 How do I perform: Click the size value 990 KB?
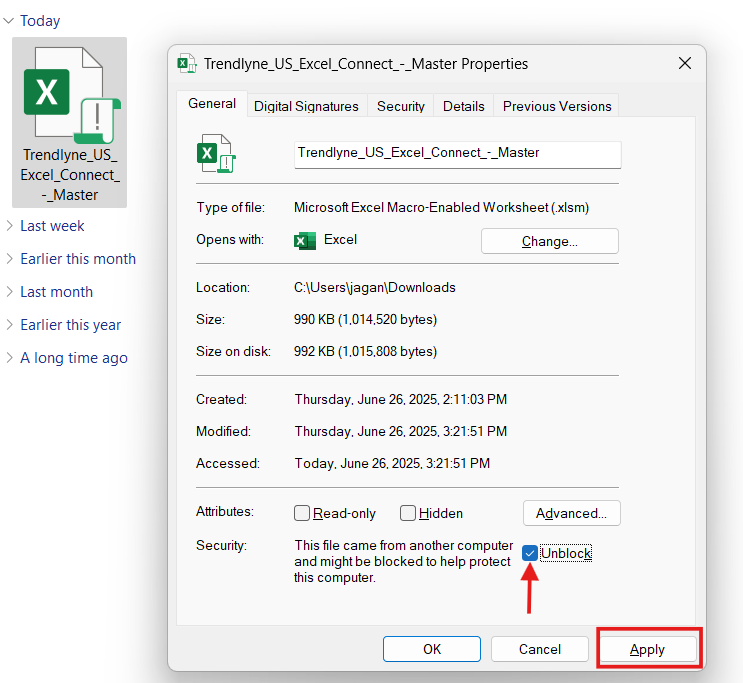365,319
